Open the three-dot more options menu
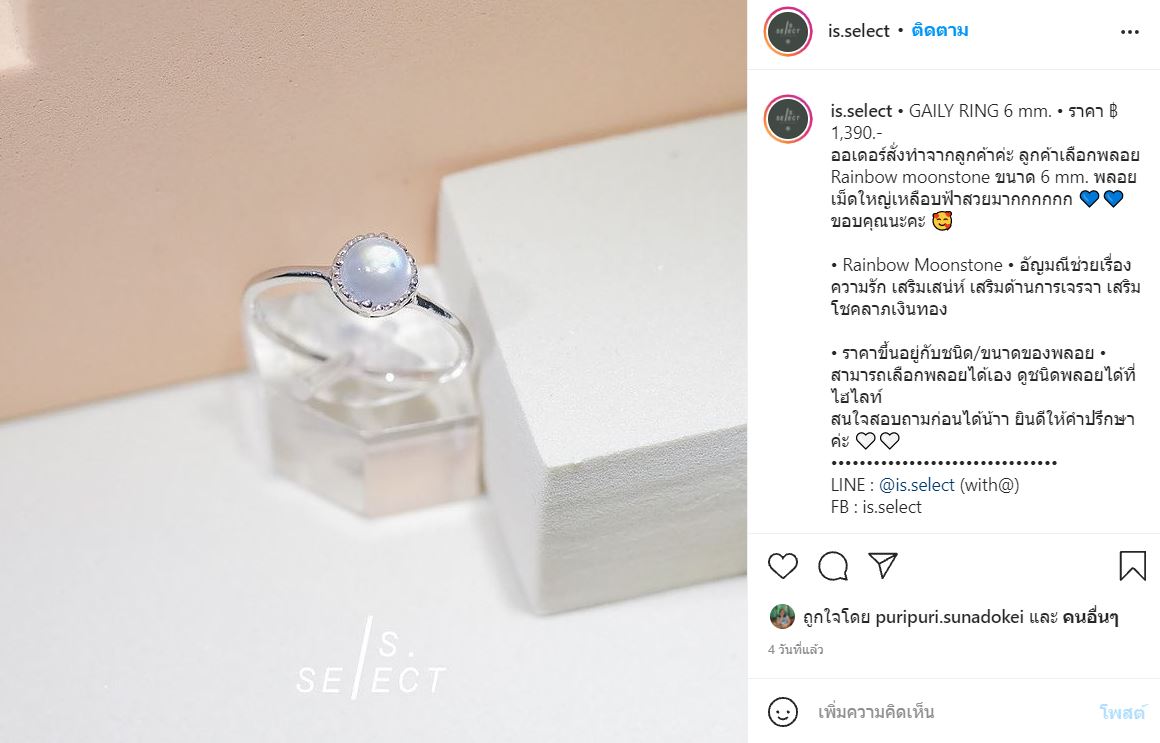The width and height of the screenshot is (1160, 743). [1130, 32]
